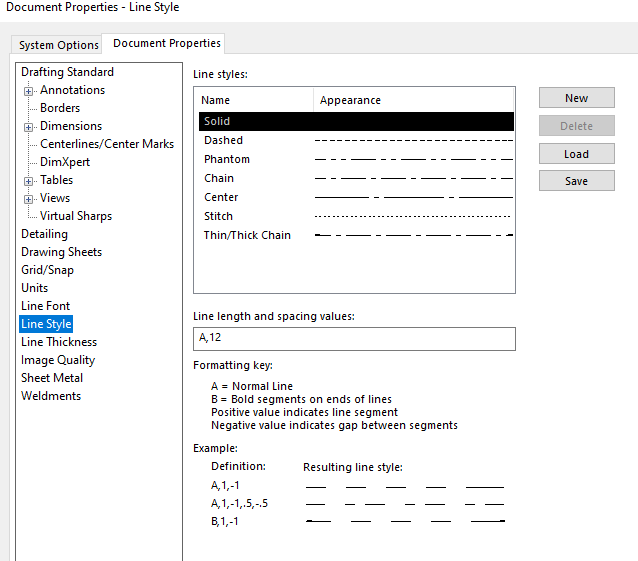This screenshot has height=561, width=638.
Task: Click the Appearance column header
Action: [x=350, y=100]
